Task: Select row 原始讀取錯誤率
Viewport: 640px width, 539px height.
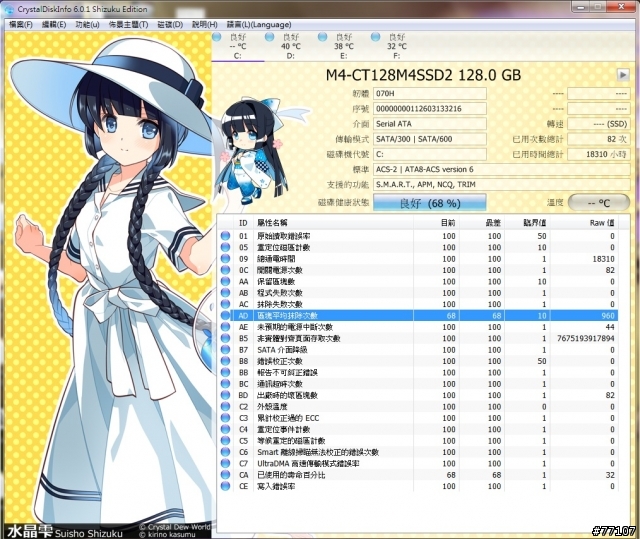Action: pos(418,236)
